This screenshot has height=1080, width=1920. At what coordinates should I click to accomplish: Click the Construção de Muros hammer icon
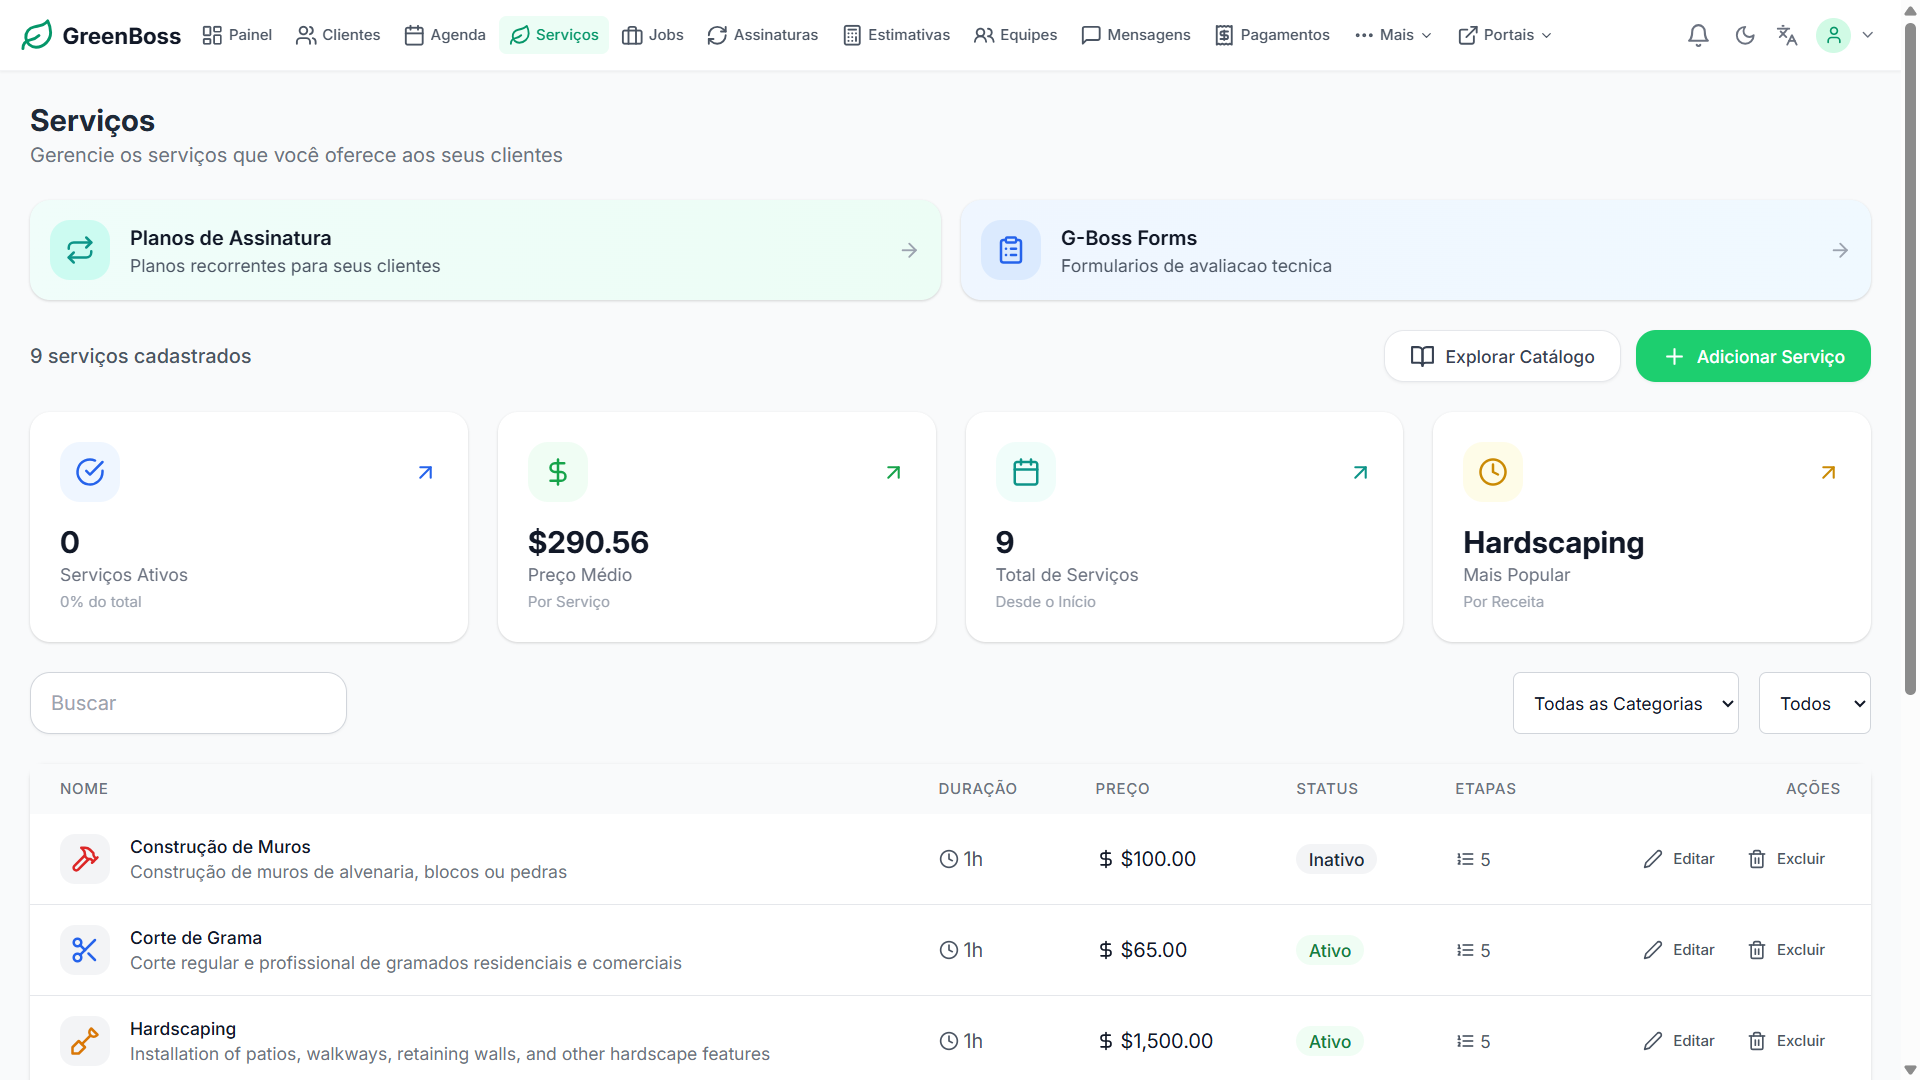tap(85, 859)
